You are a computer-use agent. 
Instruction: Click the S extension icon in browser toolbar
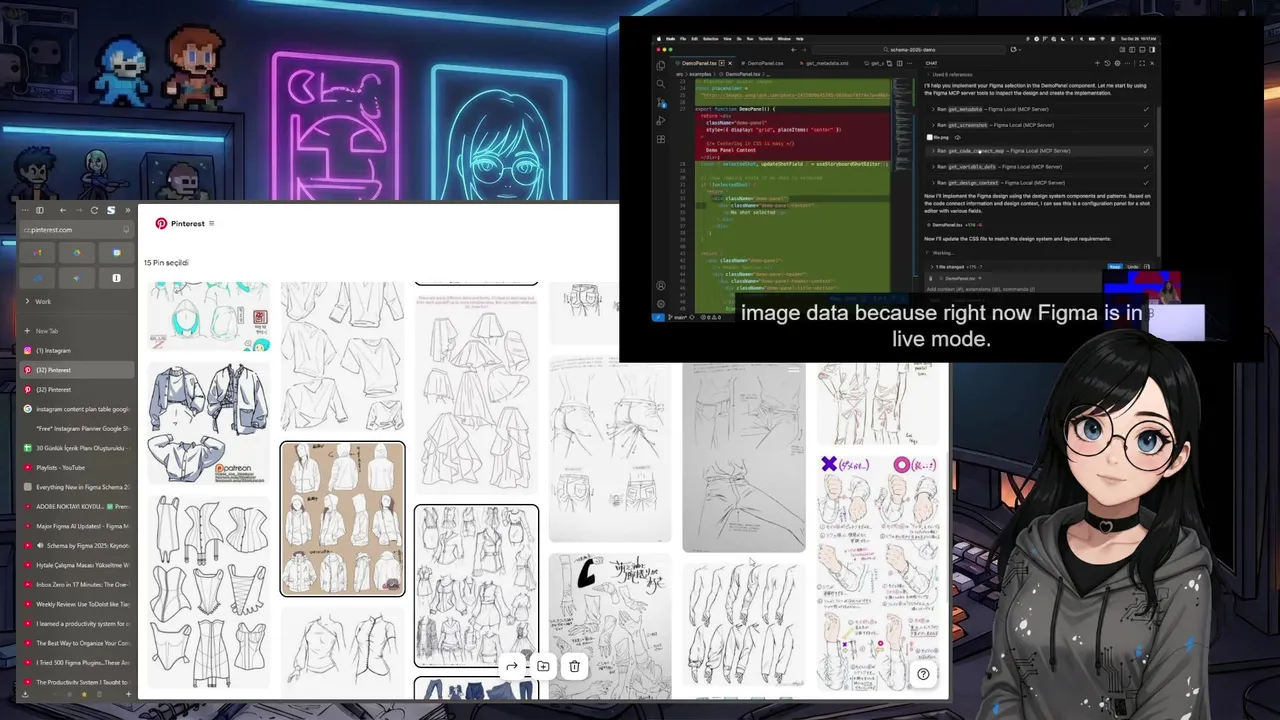click(x=111, y=210)
